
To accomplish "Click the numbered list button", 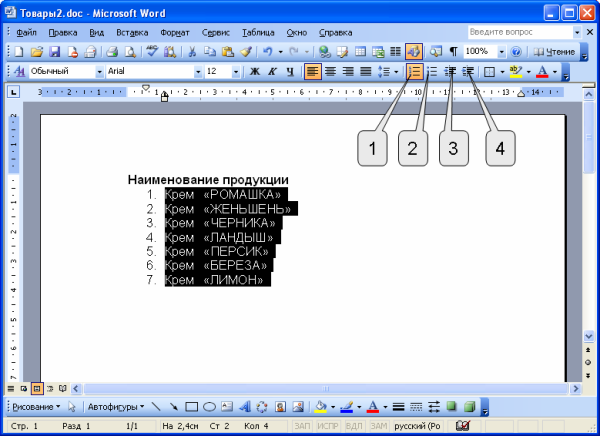I will (415, 72).
